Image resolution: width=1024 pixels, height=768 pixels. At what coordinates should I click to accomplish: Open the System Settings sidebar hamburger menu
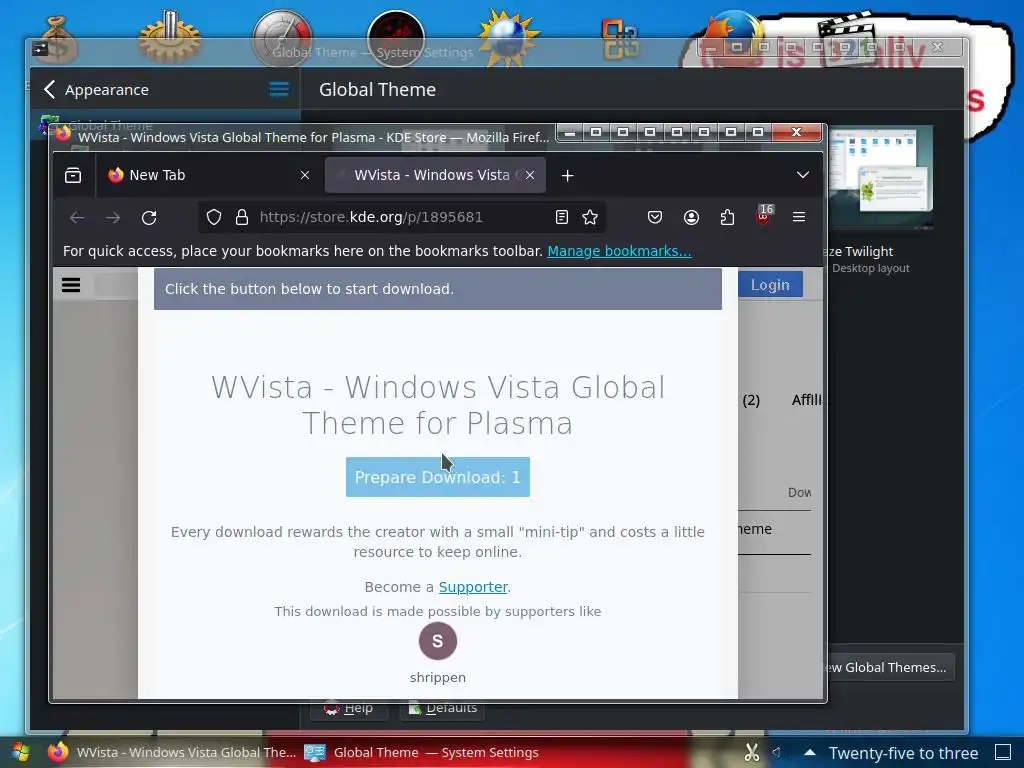[x=279, y=89]
